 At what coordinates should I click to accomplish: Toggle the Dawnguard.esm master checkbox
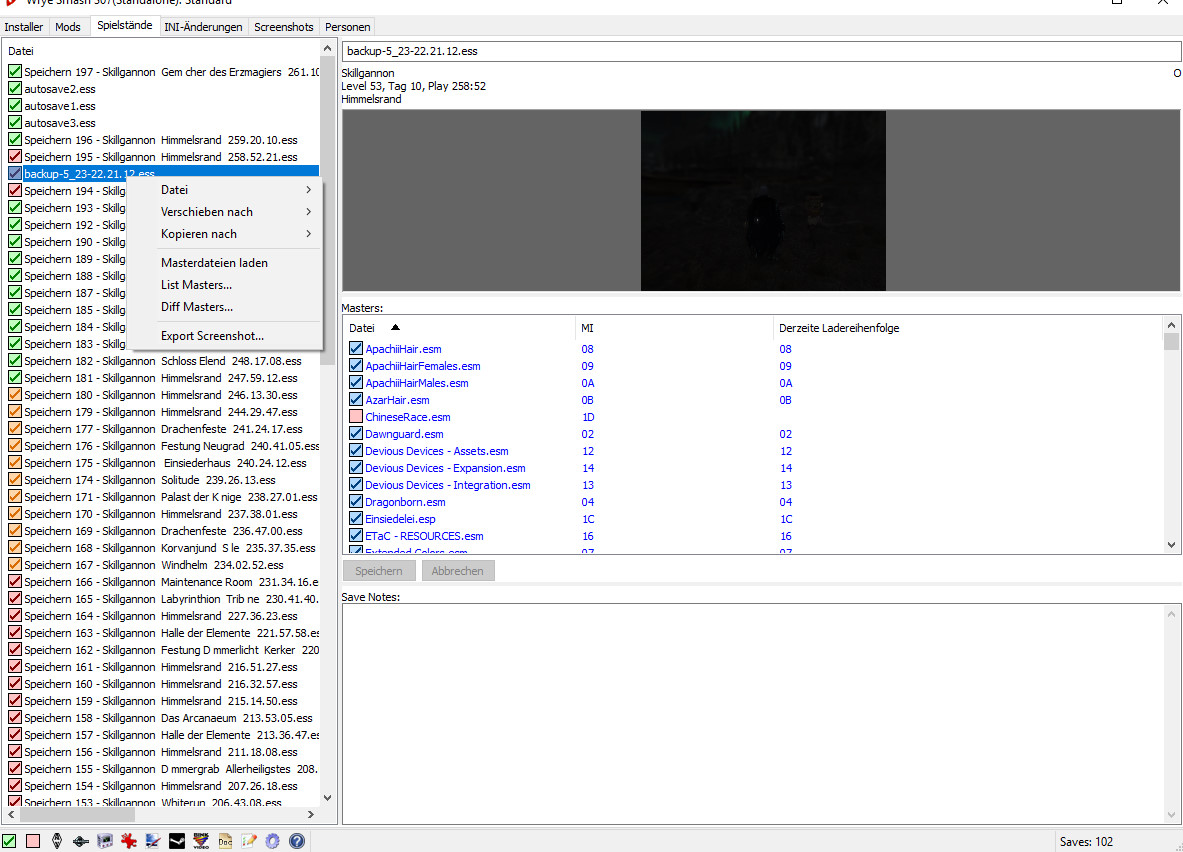(356, 434)
